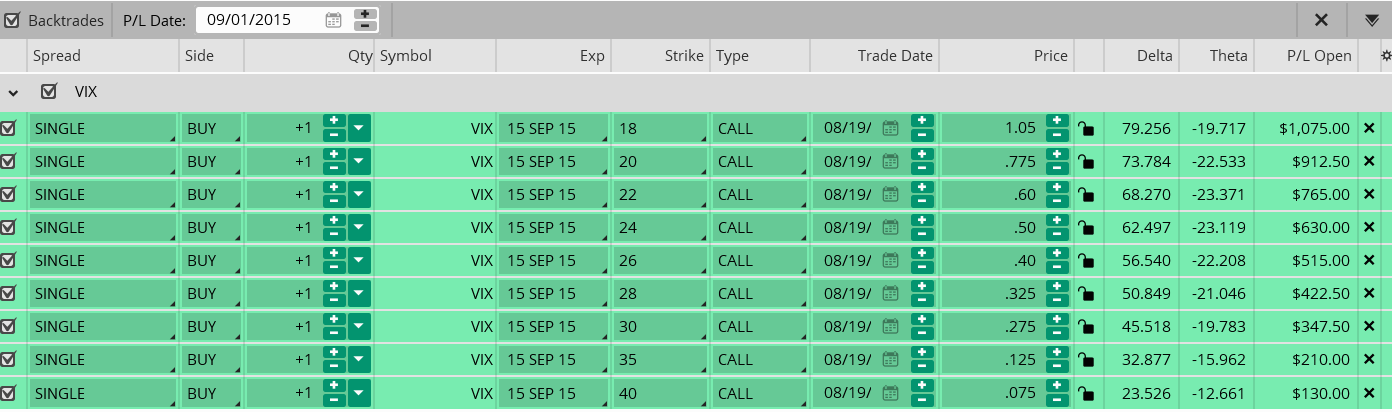This screenshot has width=1392, height=412.
Task: Uncheck the Backtrades checkbox
Action: [12, 20]
